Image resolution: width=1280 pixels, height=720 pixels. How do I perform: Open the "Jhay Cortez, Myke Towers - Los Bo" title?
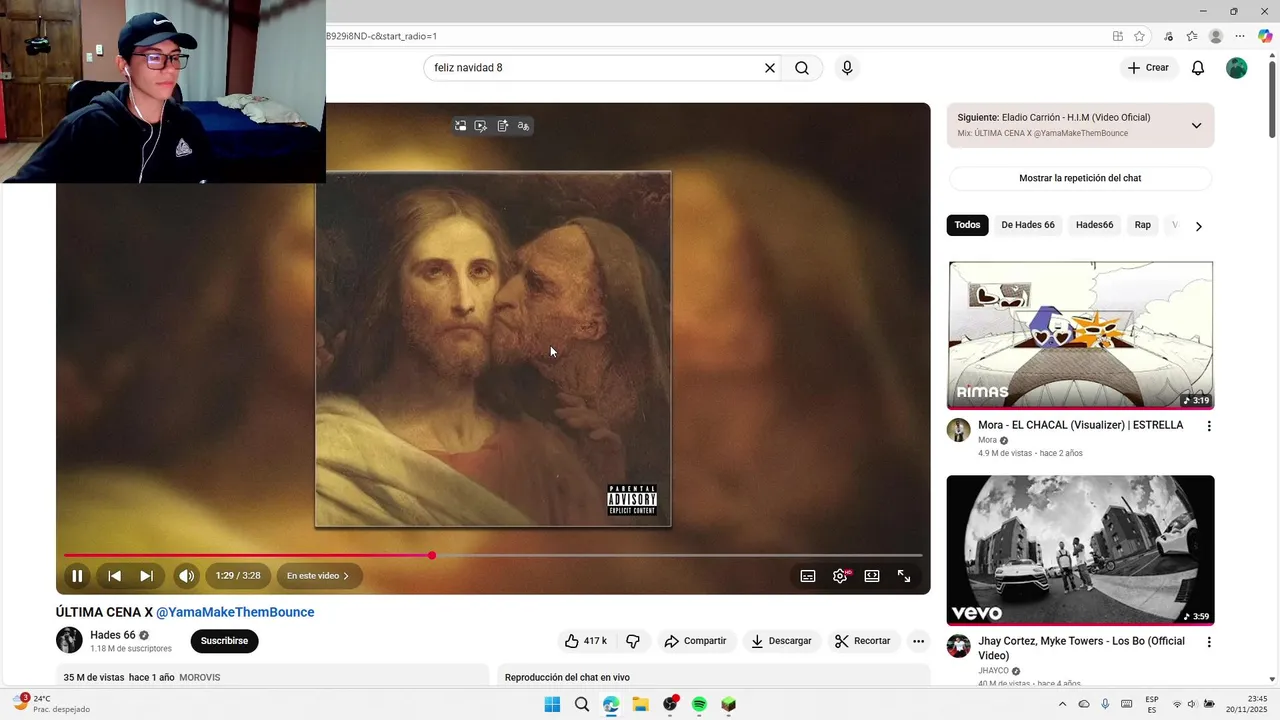(x=1081, y=648)
